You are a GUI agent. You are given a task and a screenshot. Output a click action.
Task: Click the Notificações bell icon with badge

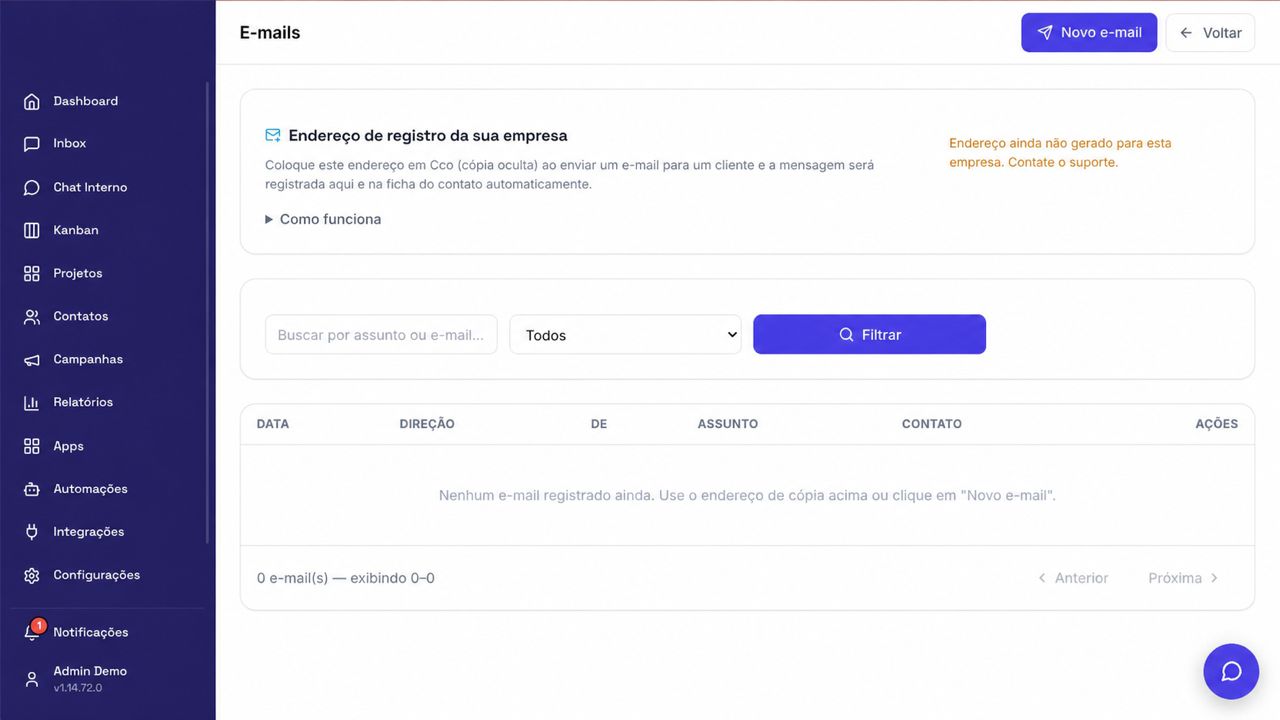(33, 631)
